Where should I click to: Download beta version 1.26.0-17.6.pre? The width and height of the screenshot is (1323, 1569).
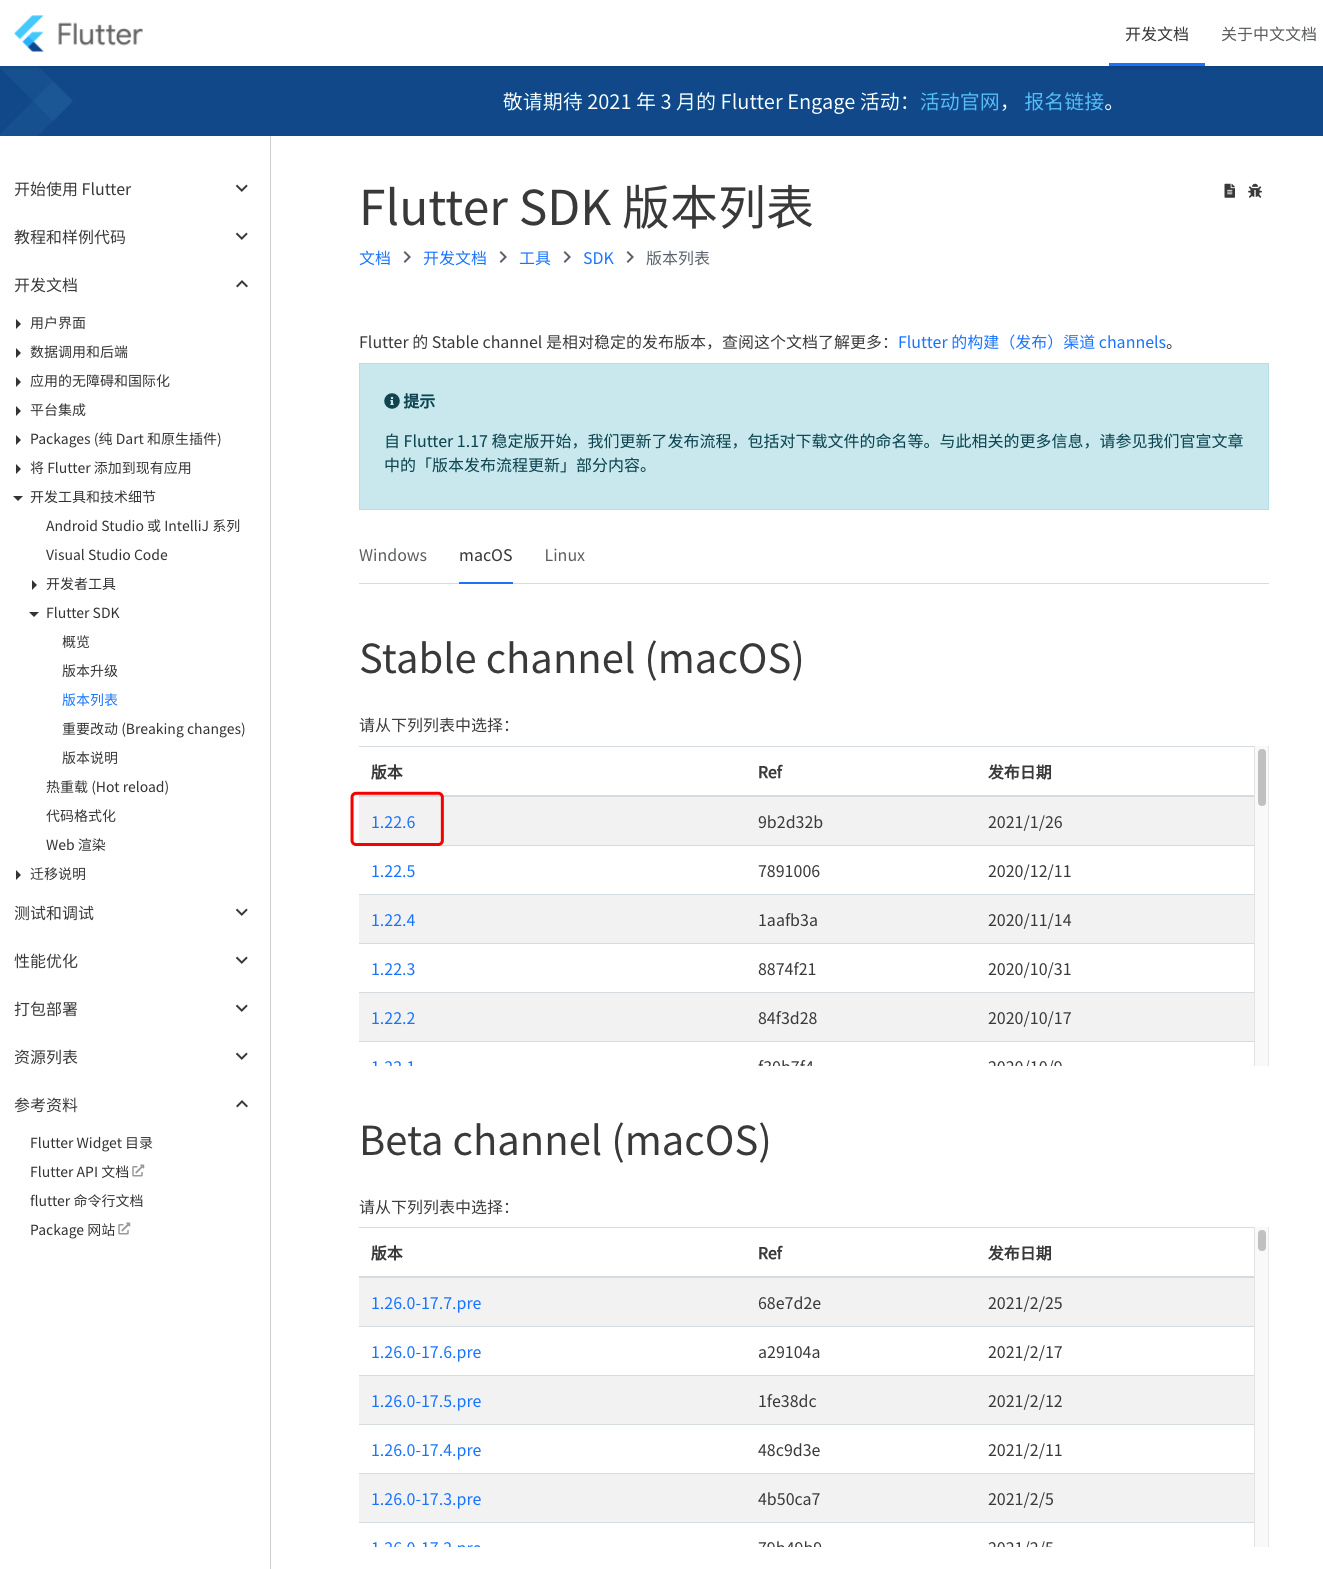426,1352
